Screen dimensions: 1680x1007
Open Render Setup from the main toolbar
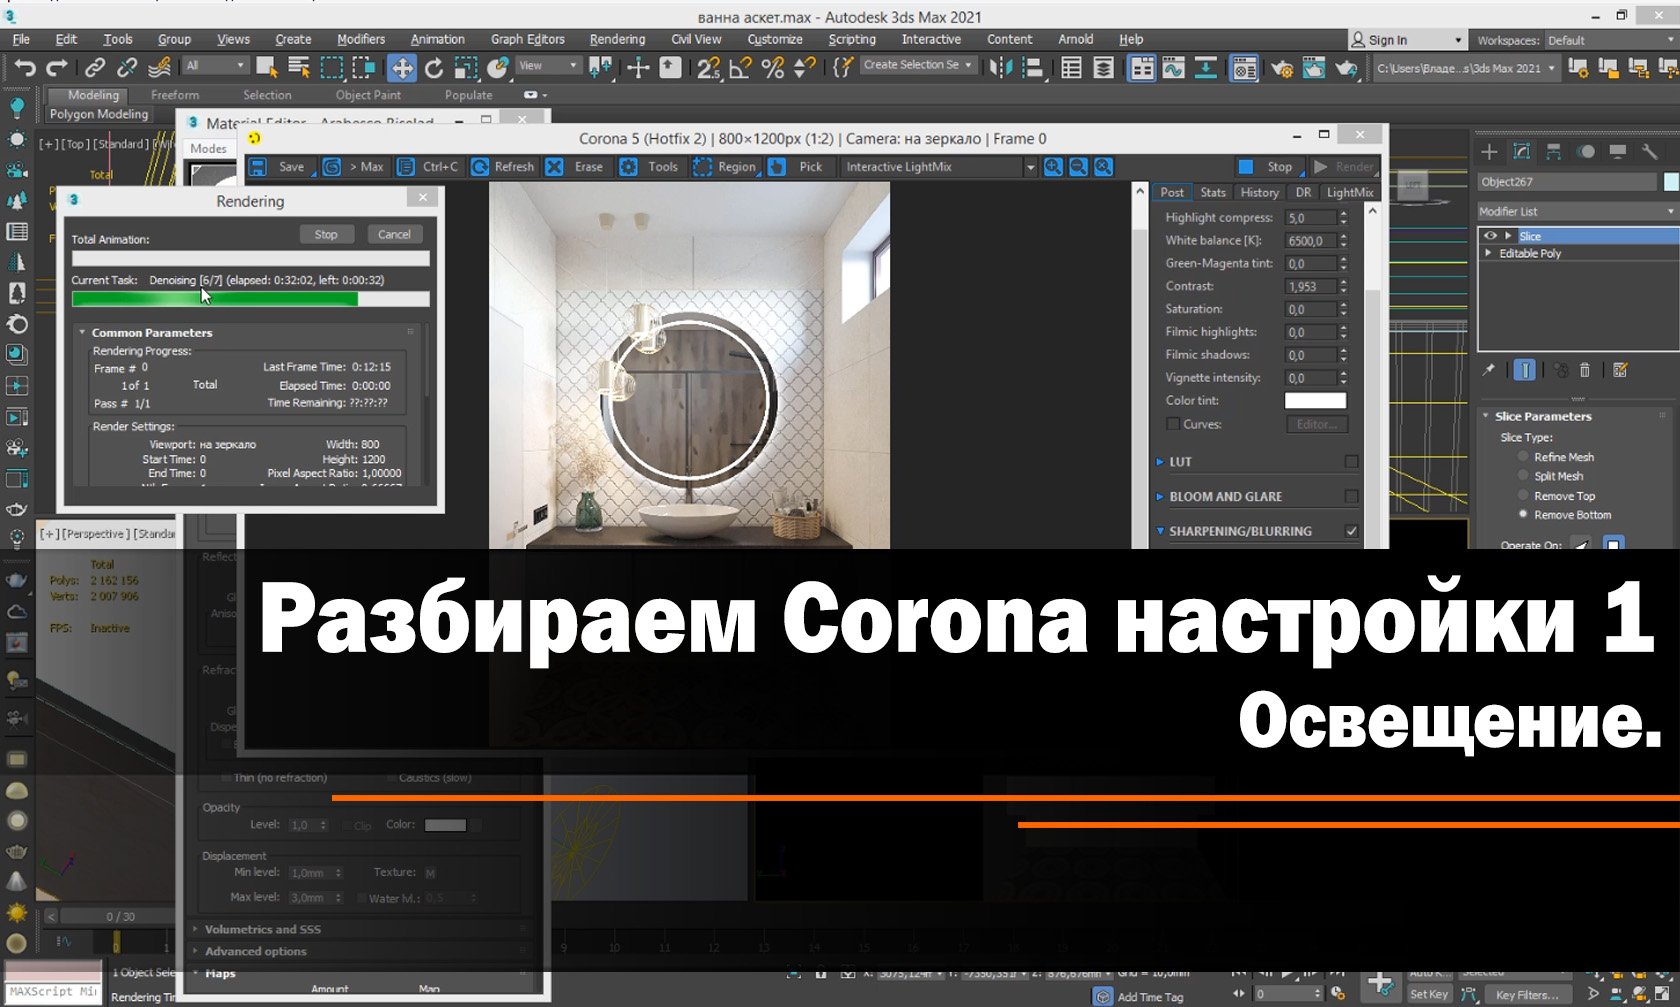pos(1283,68)
